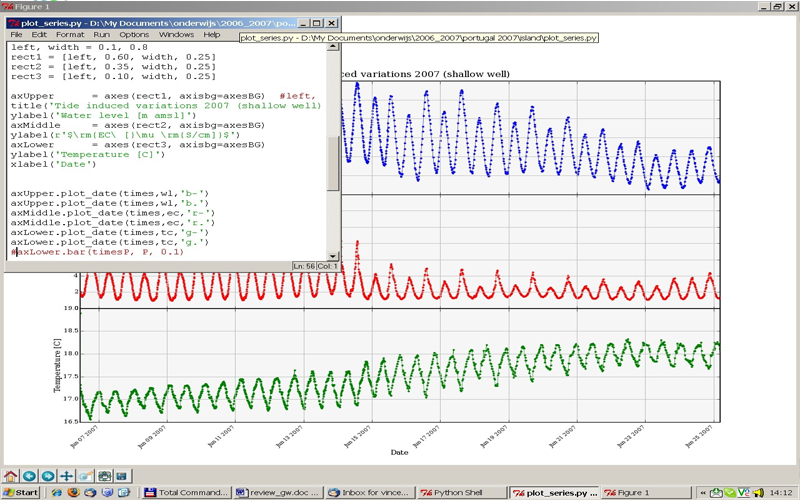
Task: Open the Windows Start menu
Action: point(21,493)
